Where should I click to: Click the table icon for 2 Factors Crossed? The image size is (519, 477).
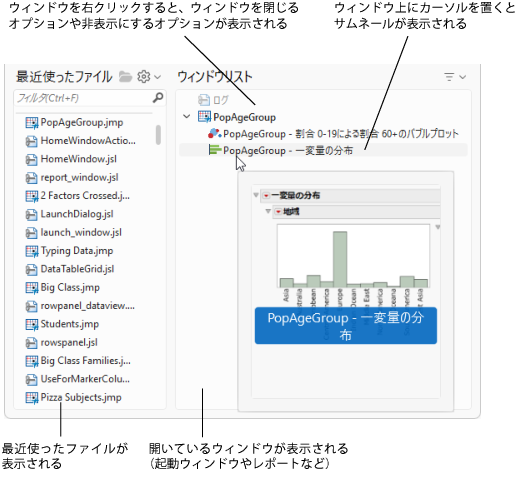(32, 196)
